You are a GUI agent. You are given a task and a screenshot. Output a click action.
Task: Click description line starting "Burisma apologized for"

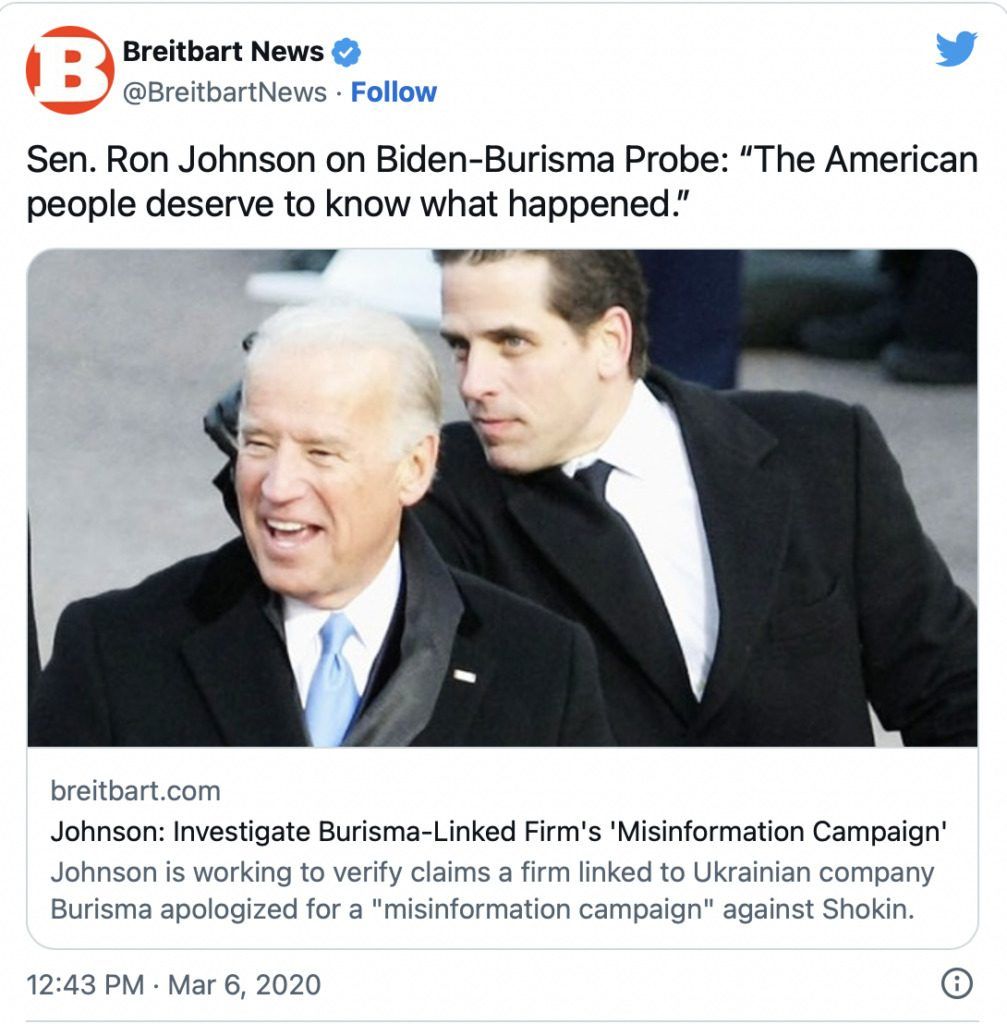(483, 908)
